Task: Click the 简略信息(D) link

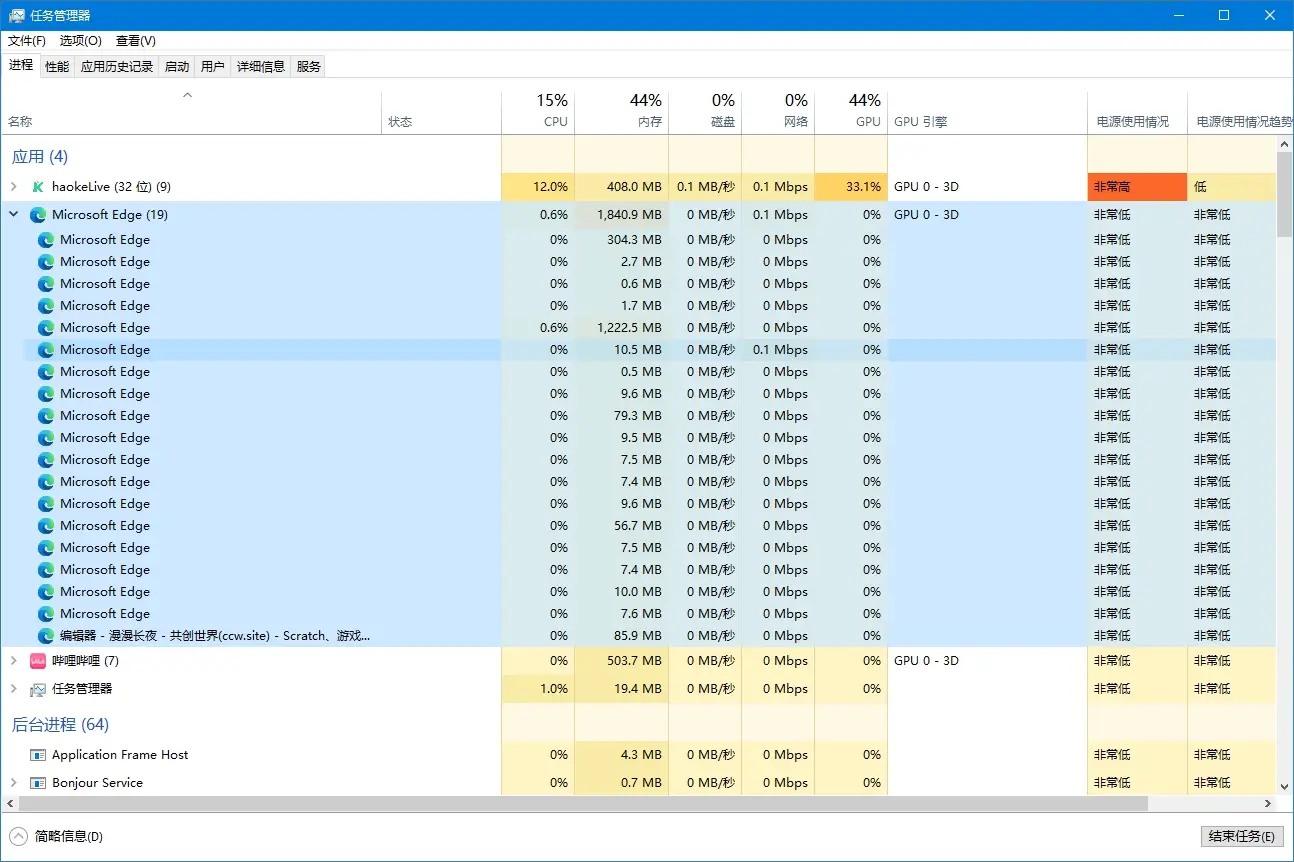Action: pyautogui.click(x=69, y=836)
